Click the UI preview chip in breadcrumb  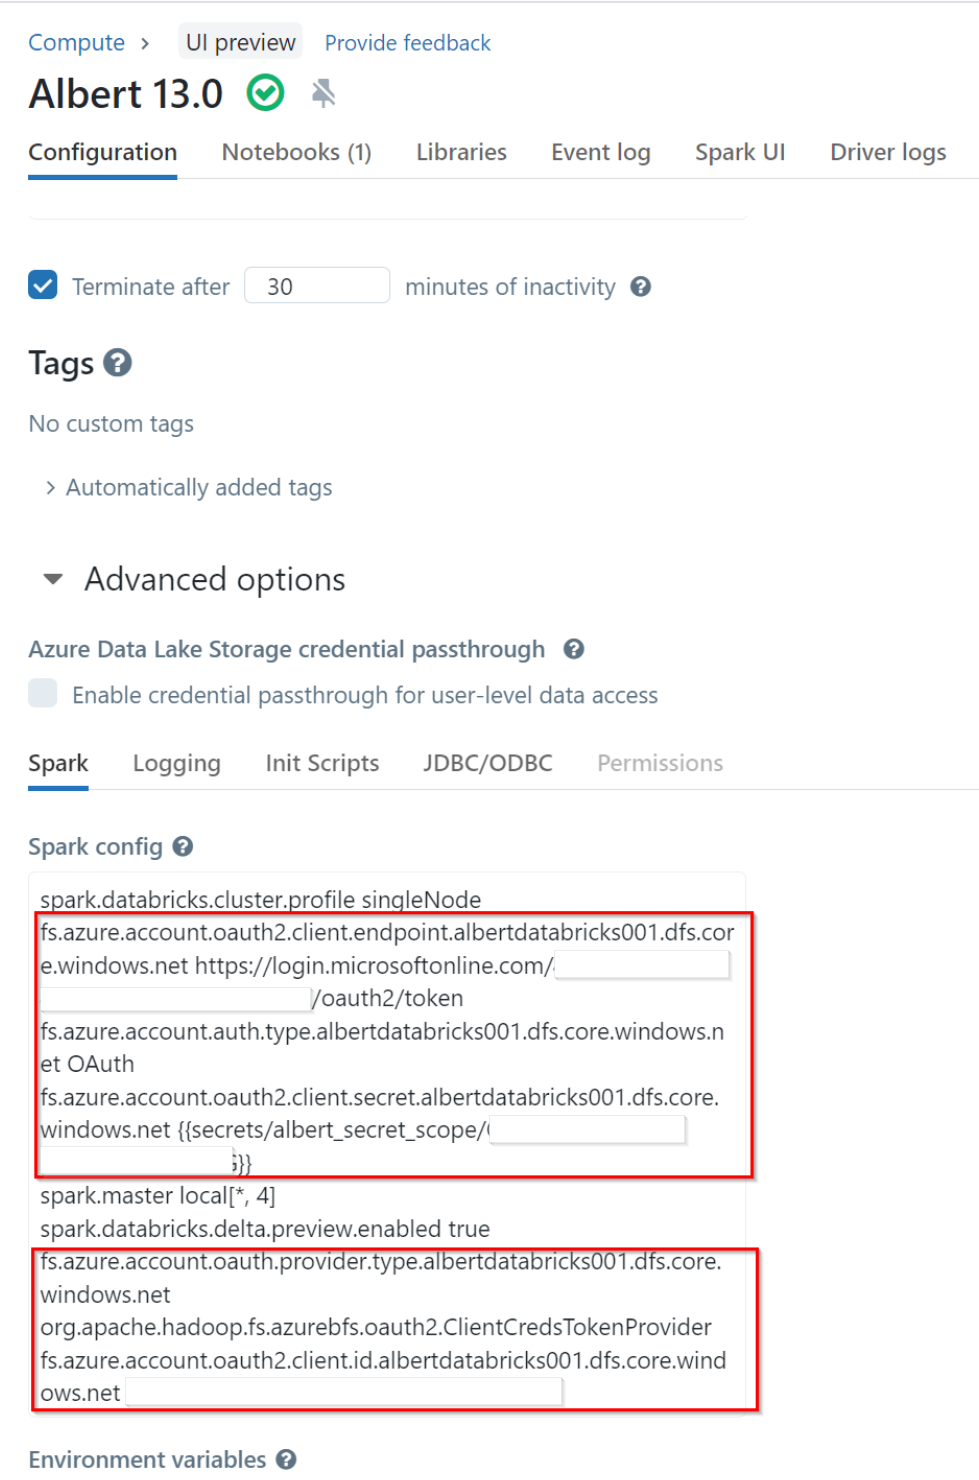coord(239,42)
